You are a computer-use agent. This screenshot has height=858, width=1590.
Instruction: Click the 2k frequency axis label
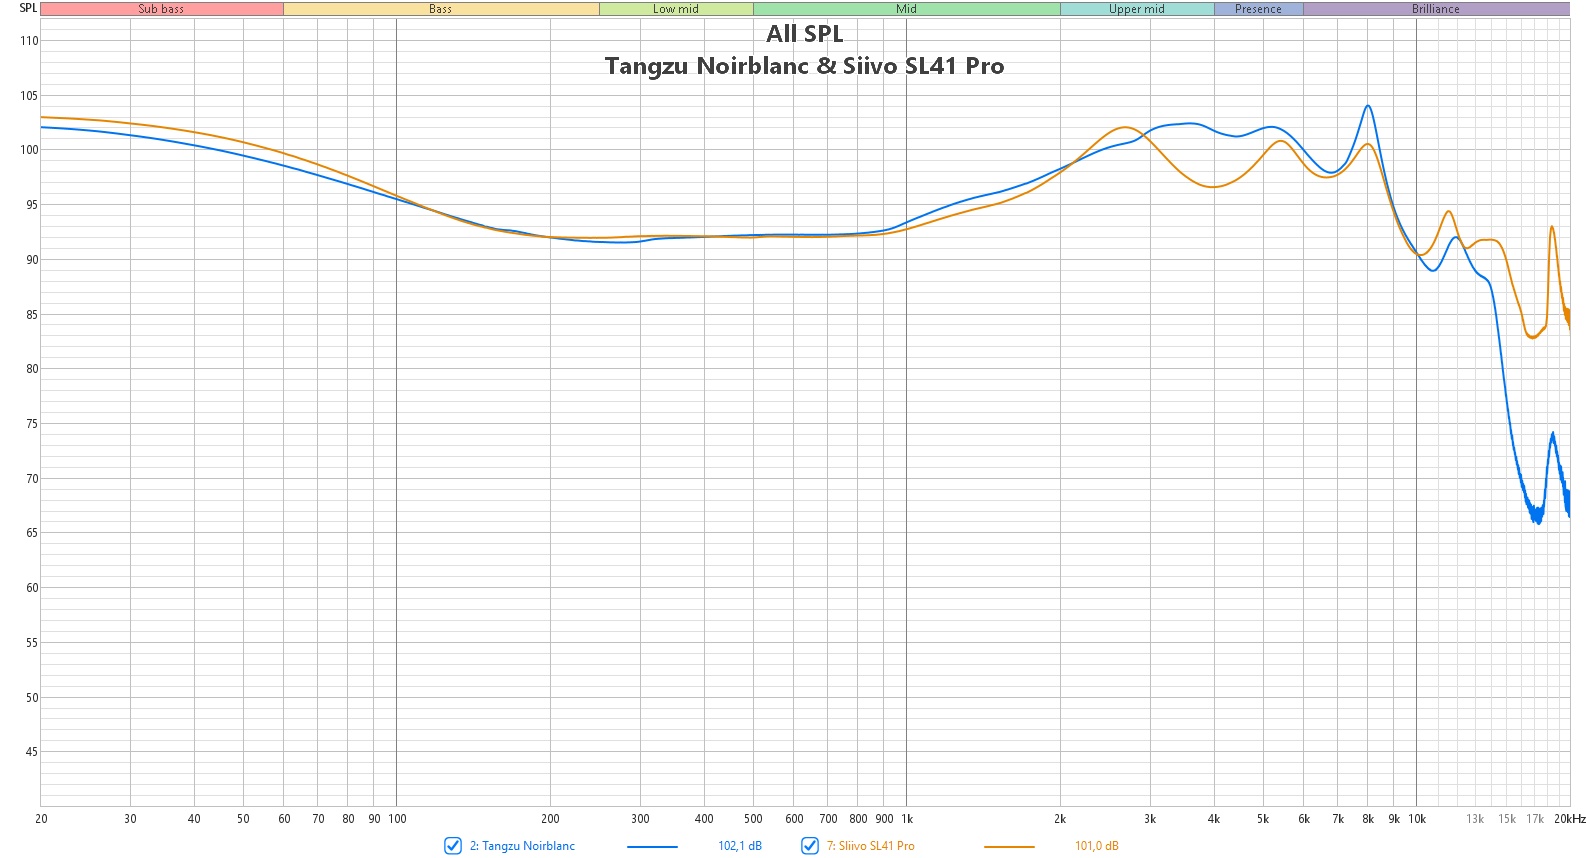tap(1060, 819)
